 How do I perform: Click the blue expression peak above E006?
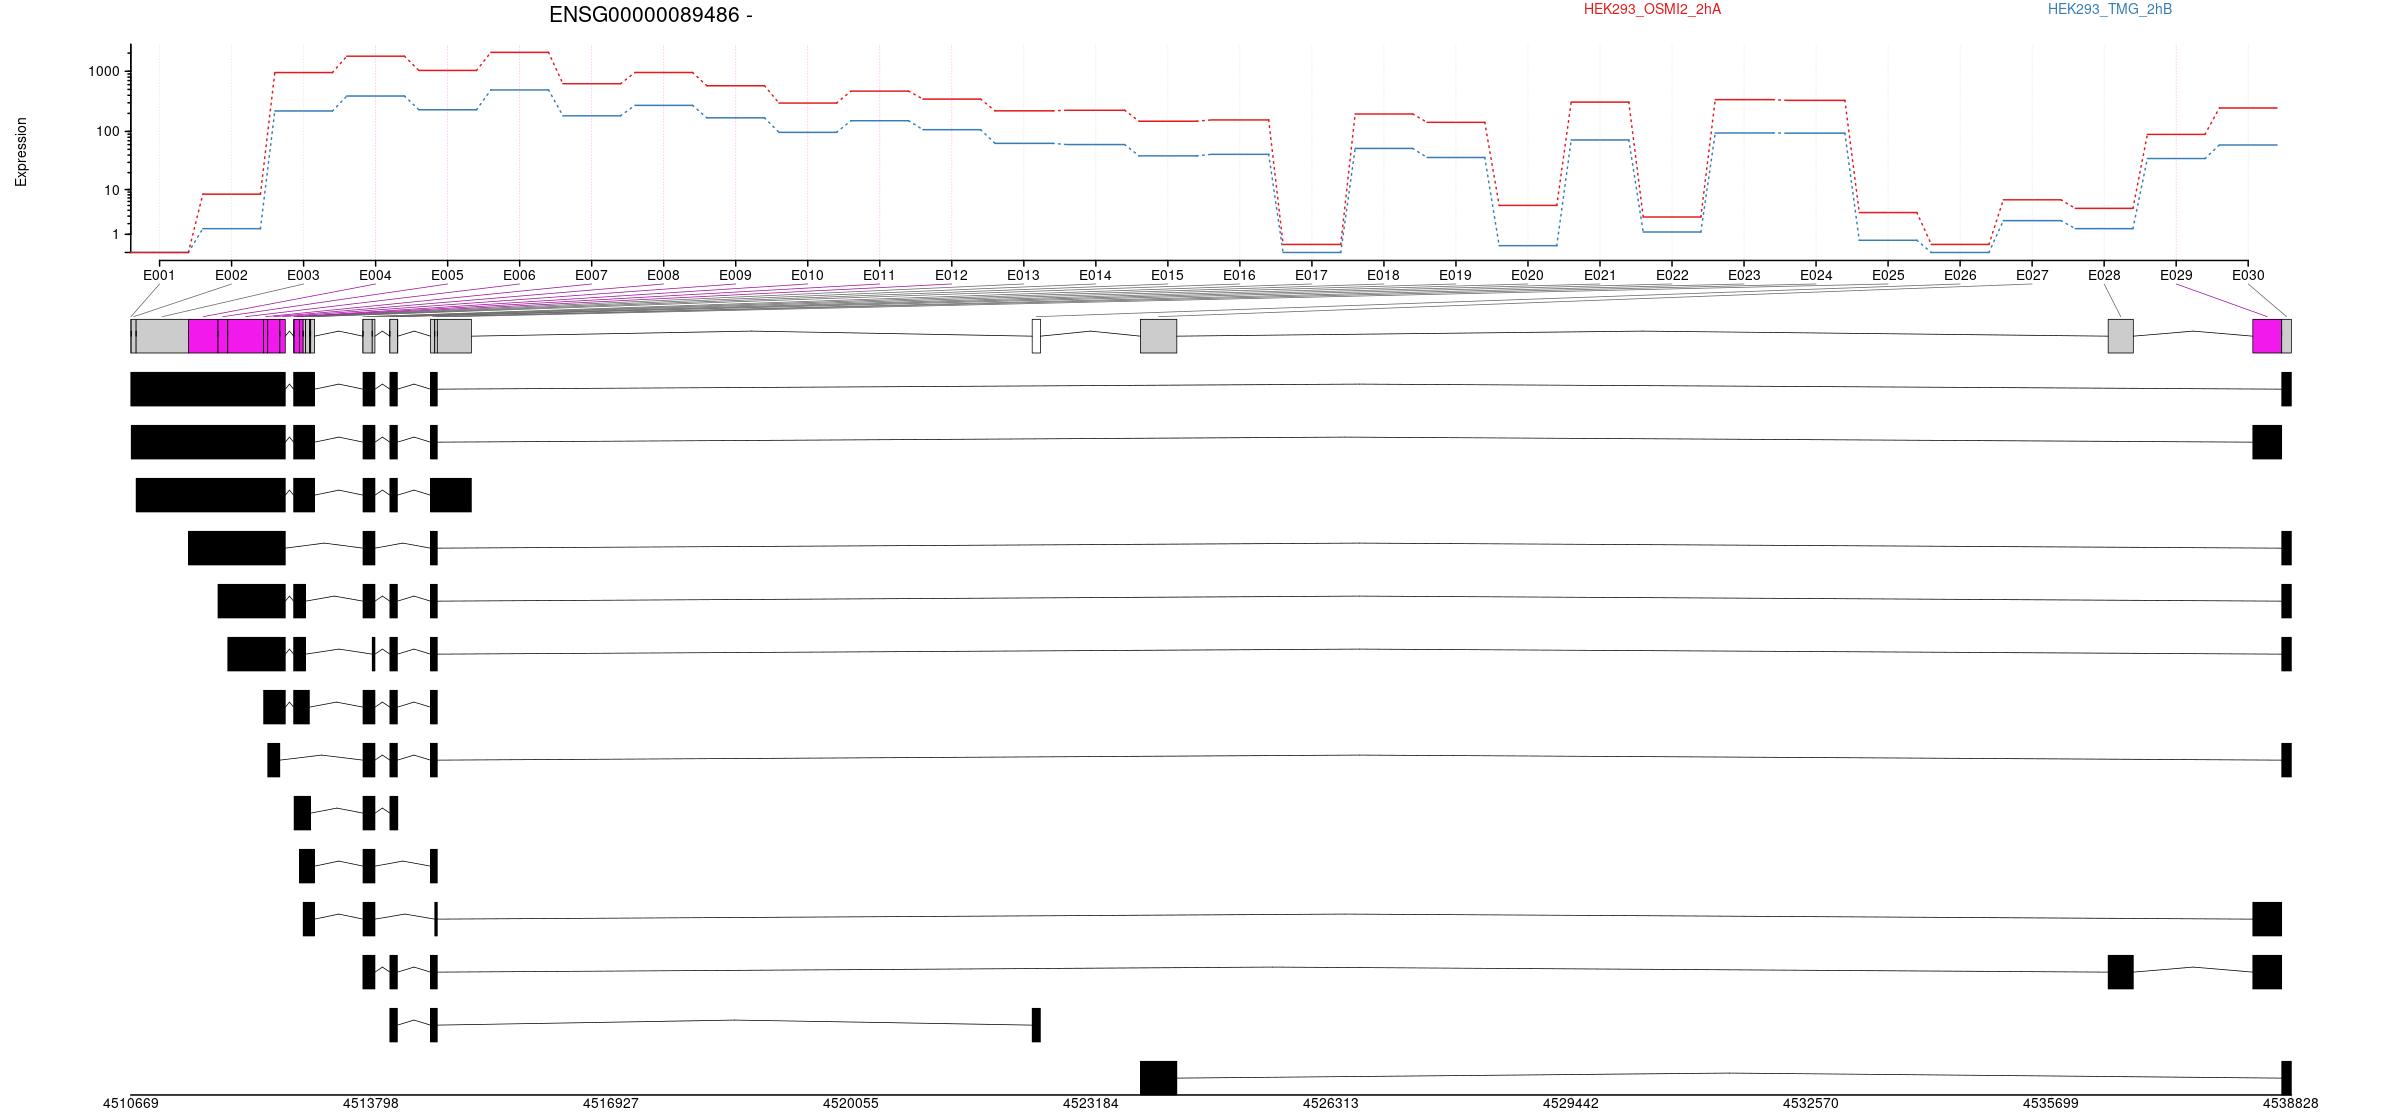(x=519, y=90)
